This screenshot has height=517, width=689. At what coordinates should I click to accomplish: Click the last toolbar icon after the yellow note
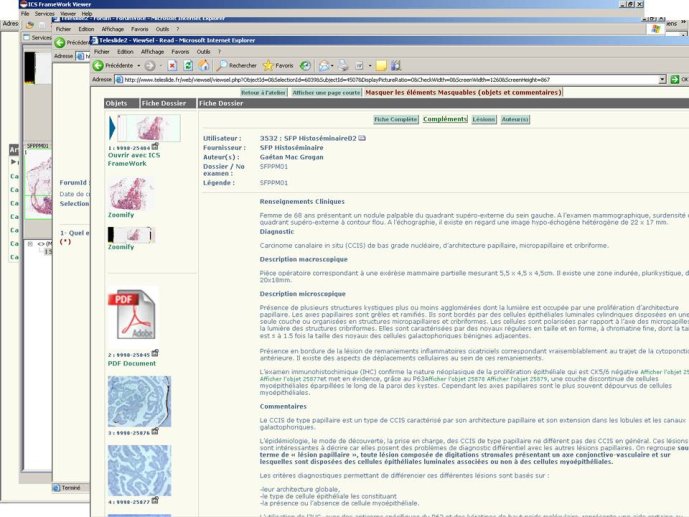click(396, 66)
